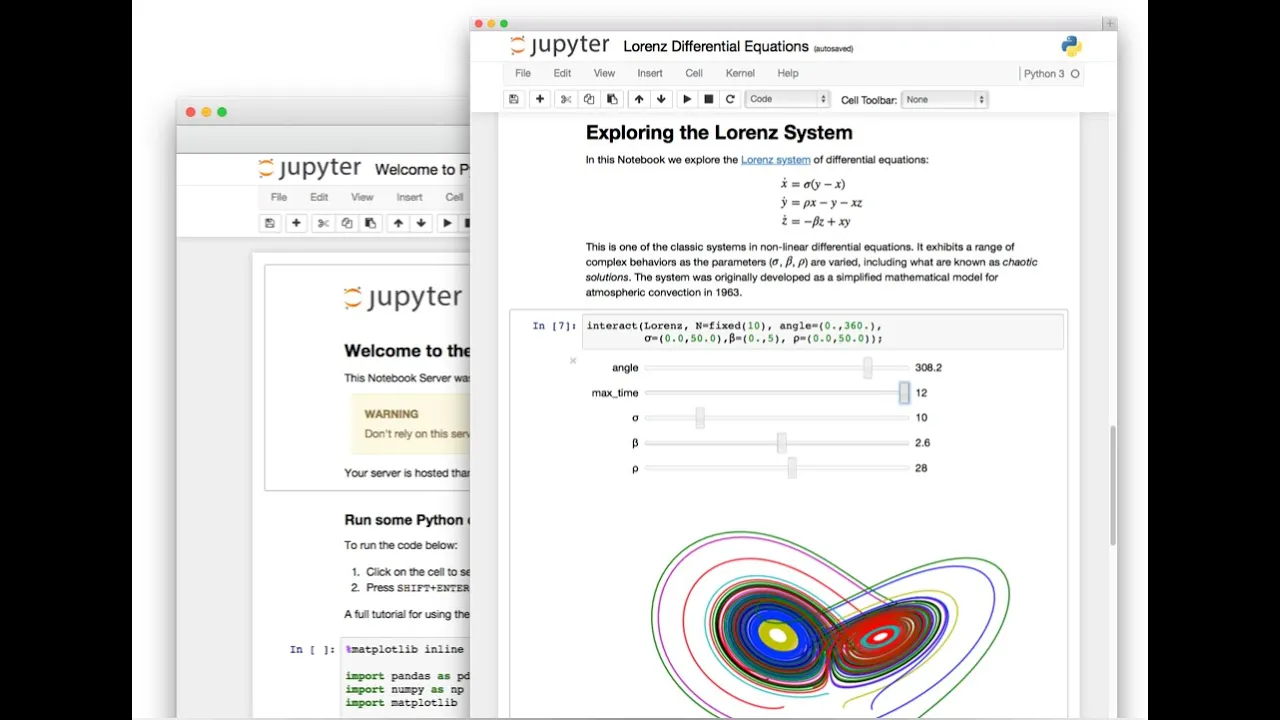
Task: Open View menu in Lorenz notebook
Action: (604, 73)
